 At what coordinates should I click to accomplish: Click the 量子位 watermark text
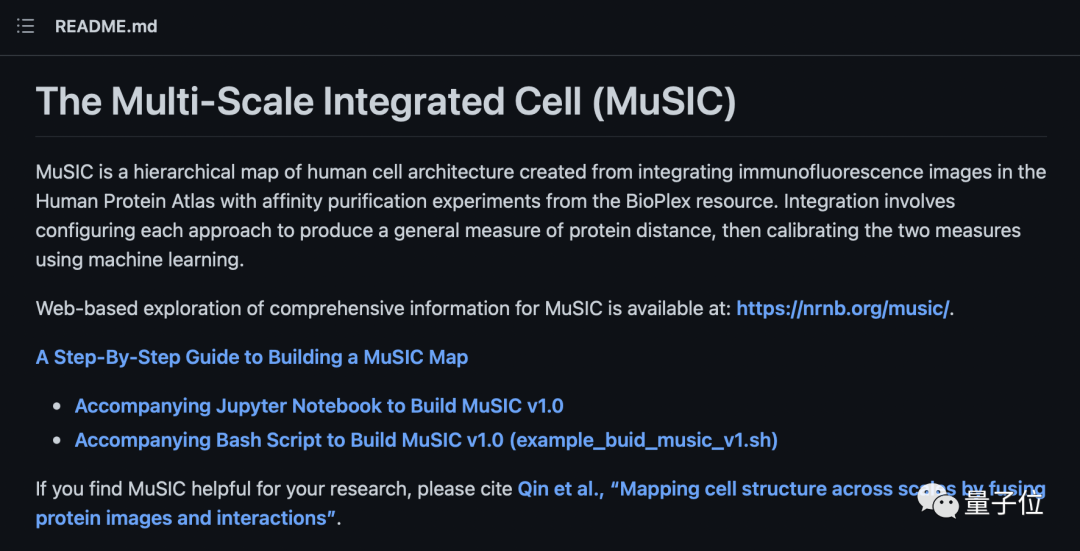pyautogui.click(x=1003, y=503)
